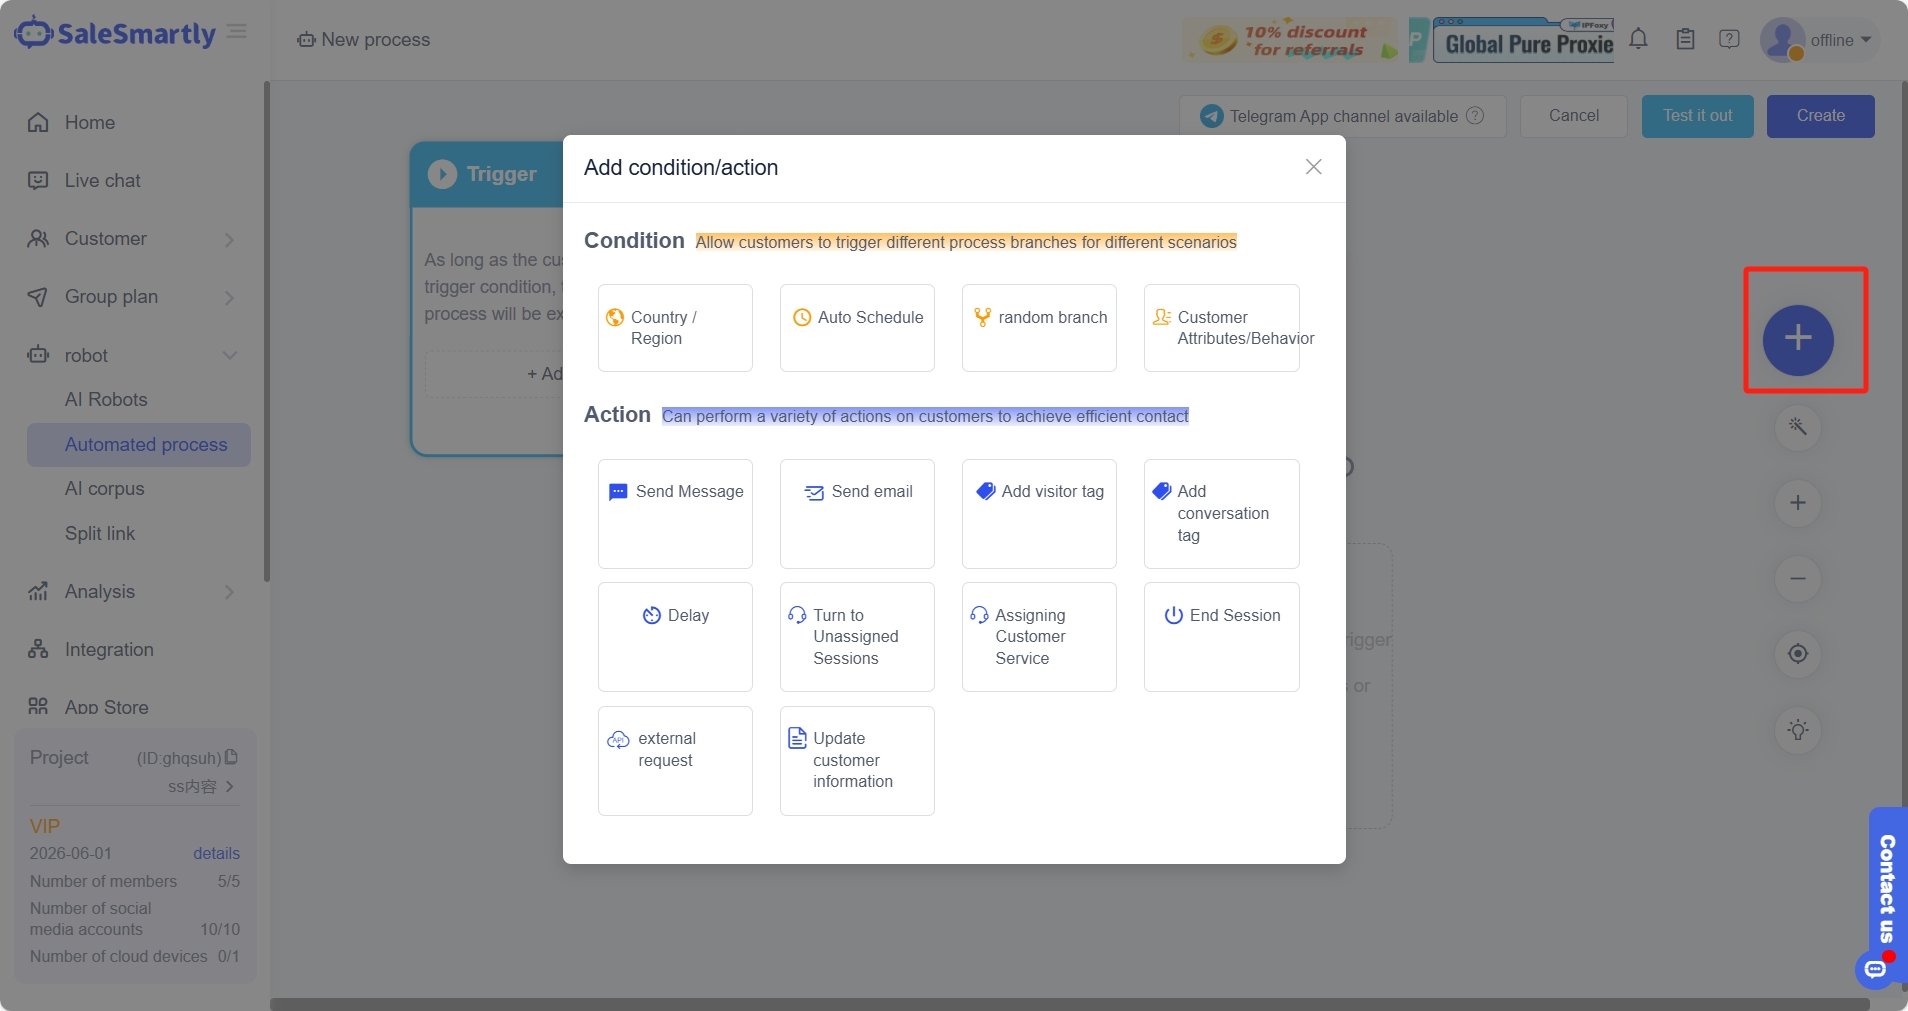Choose the Auto Schedule condition

click(856, 327)
